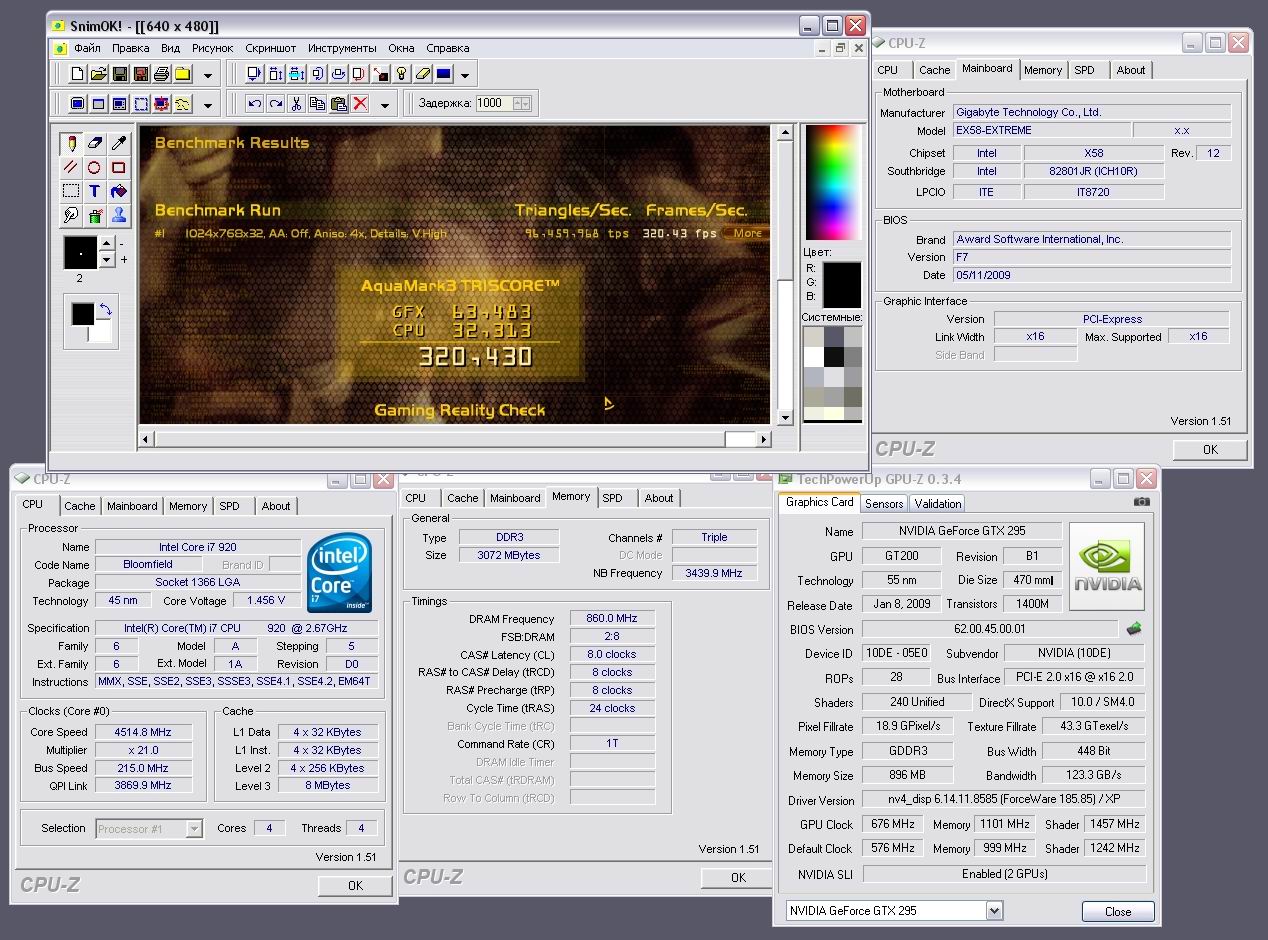1268x940 pixels.
Task: Click the More link in benchmark results
Action: coord(748,233)
